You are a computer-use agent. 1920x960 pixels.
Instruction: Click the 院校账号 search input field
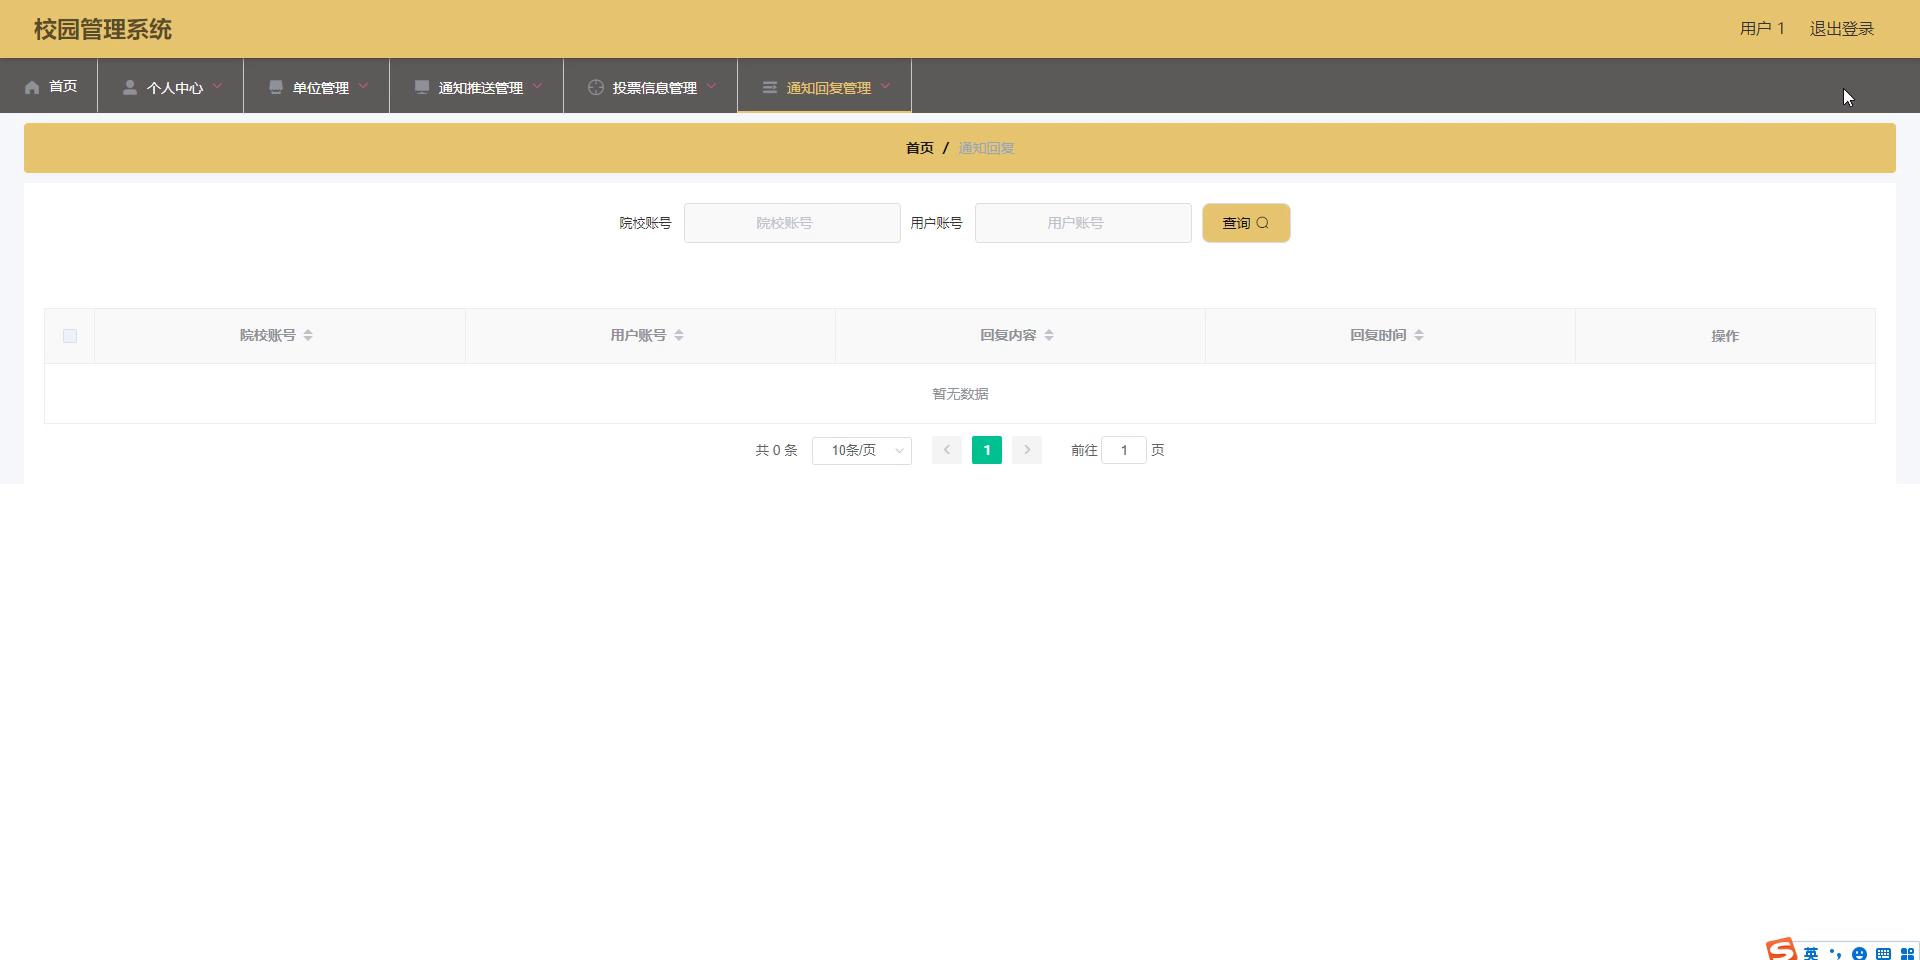click(791, 223)
